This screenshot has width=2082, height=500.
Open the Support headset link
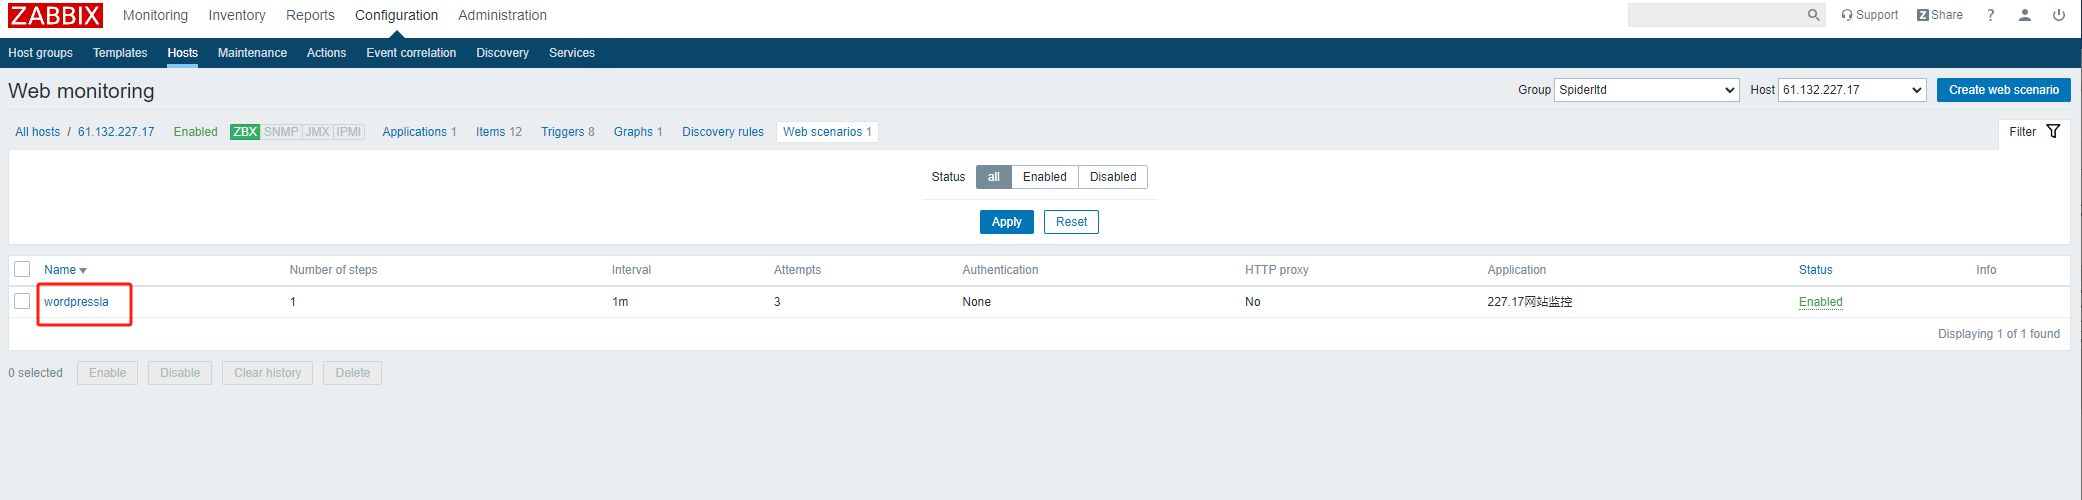1869,15
